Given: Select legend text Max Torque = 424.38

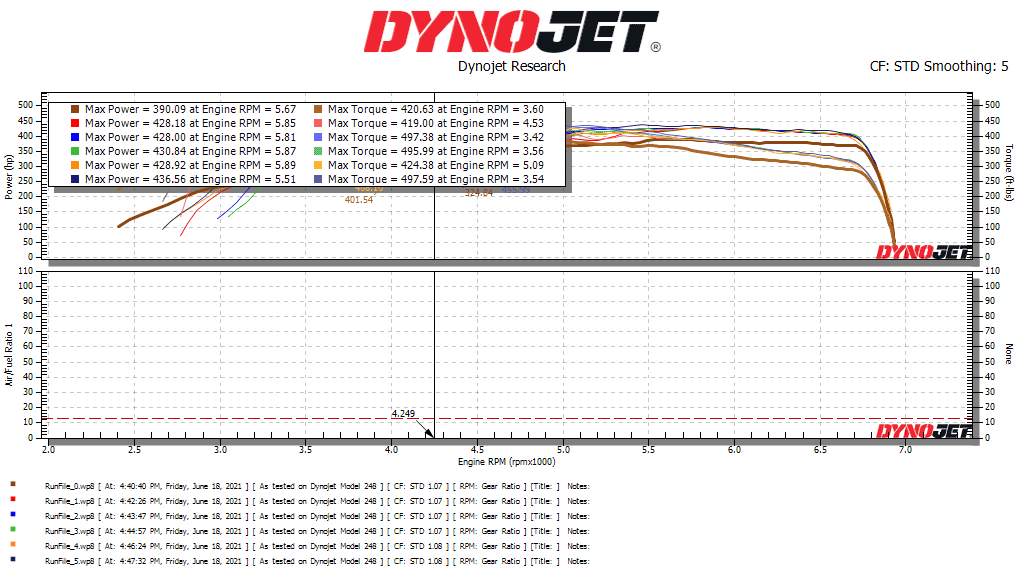Looking at the screenshot, I should point(381,165).
